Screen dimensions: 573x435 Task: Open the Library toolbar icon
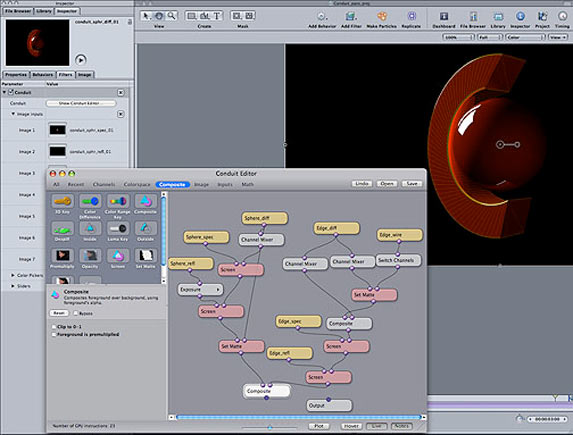498,16
